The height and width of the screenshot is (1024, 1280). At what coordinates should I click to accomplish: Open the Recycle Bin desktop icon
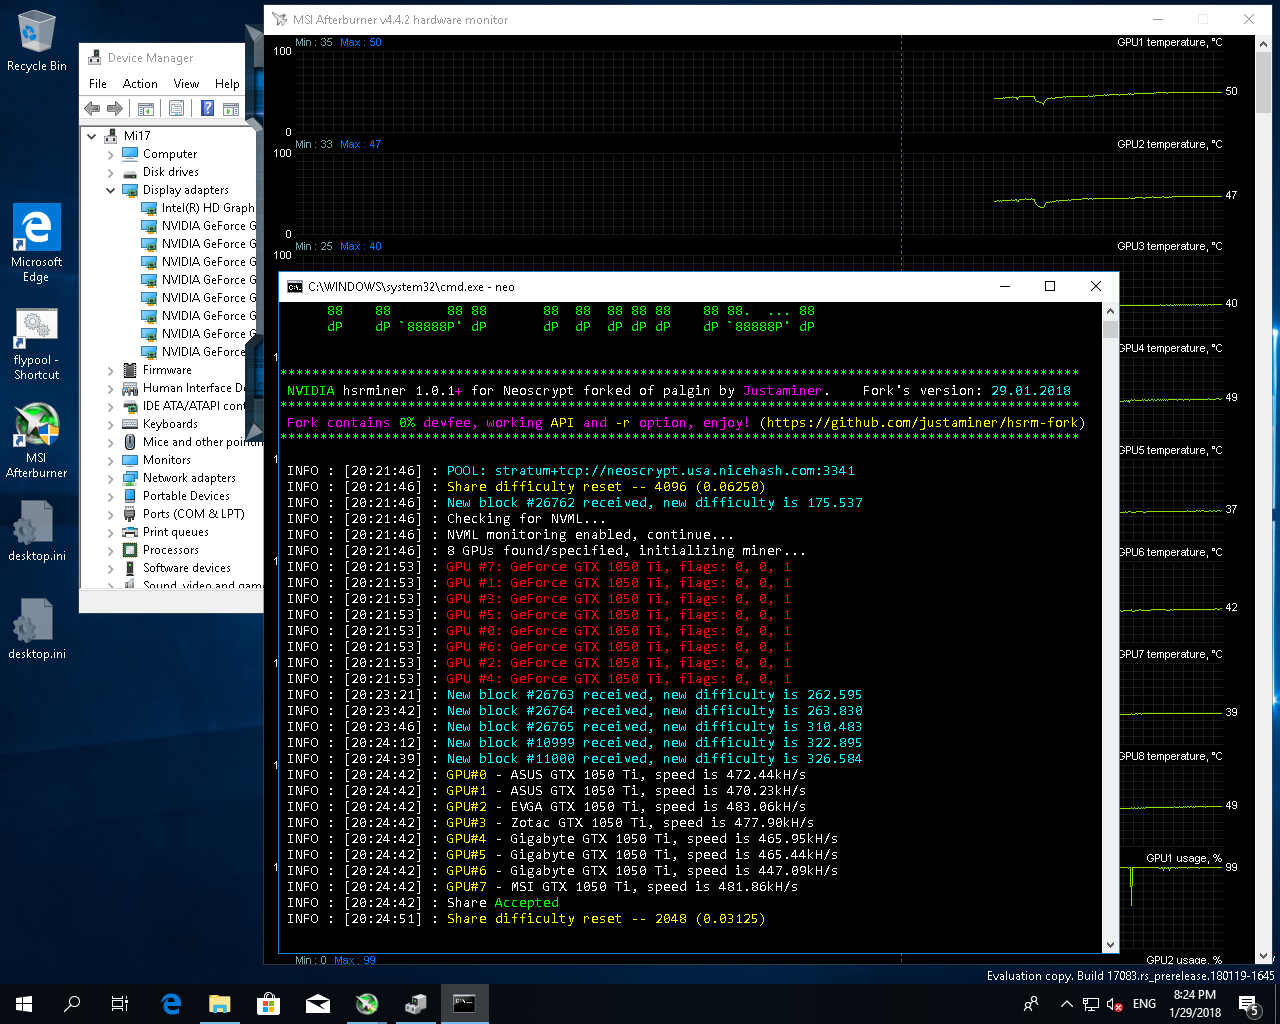pyautogui.click(x=36, y=41)
